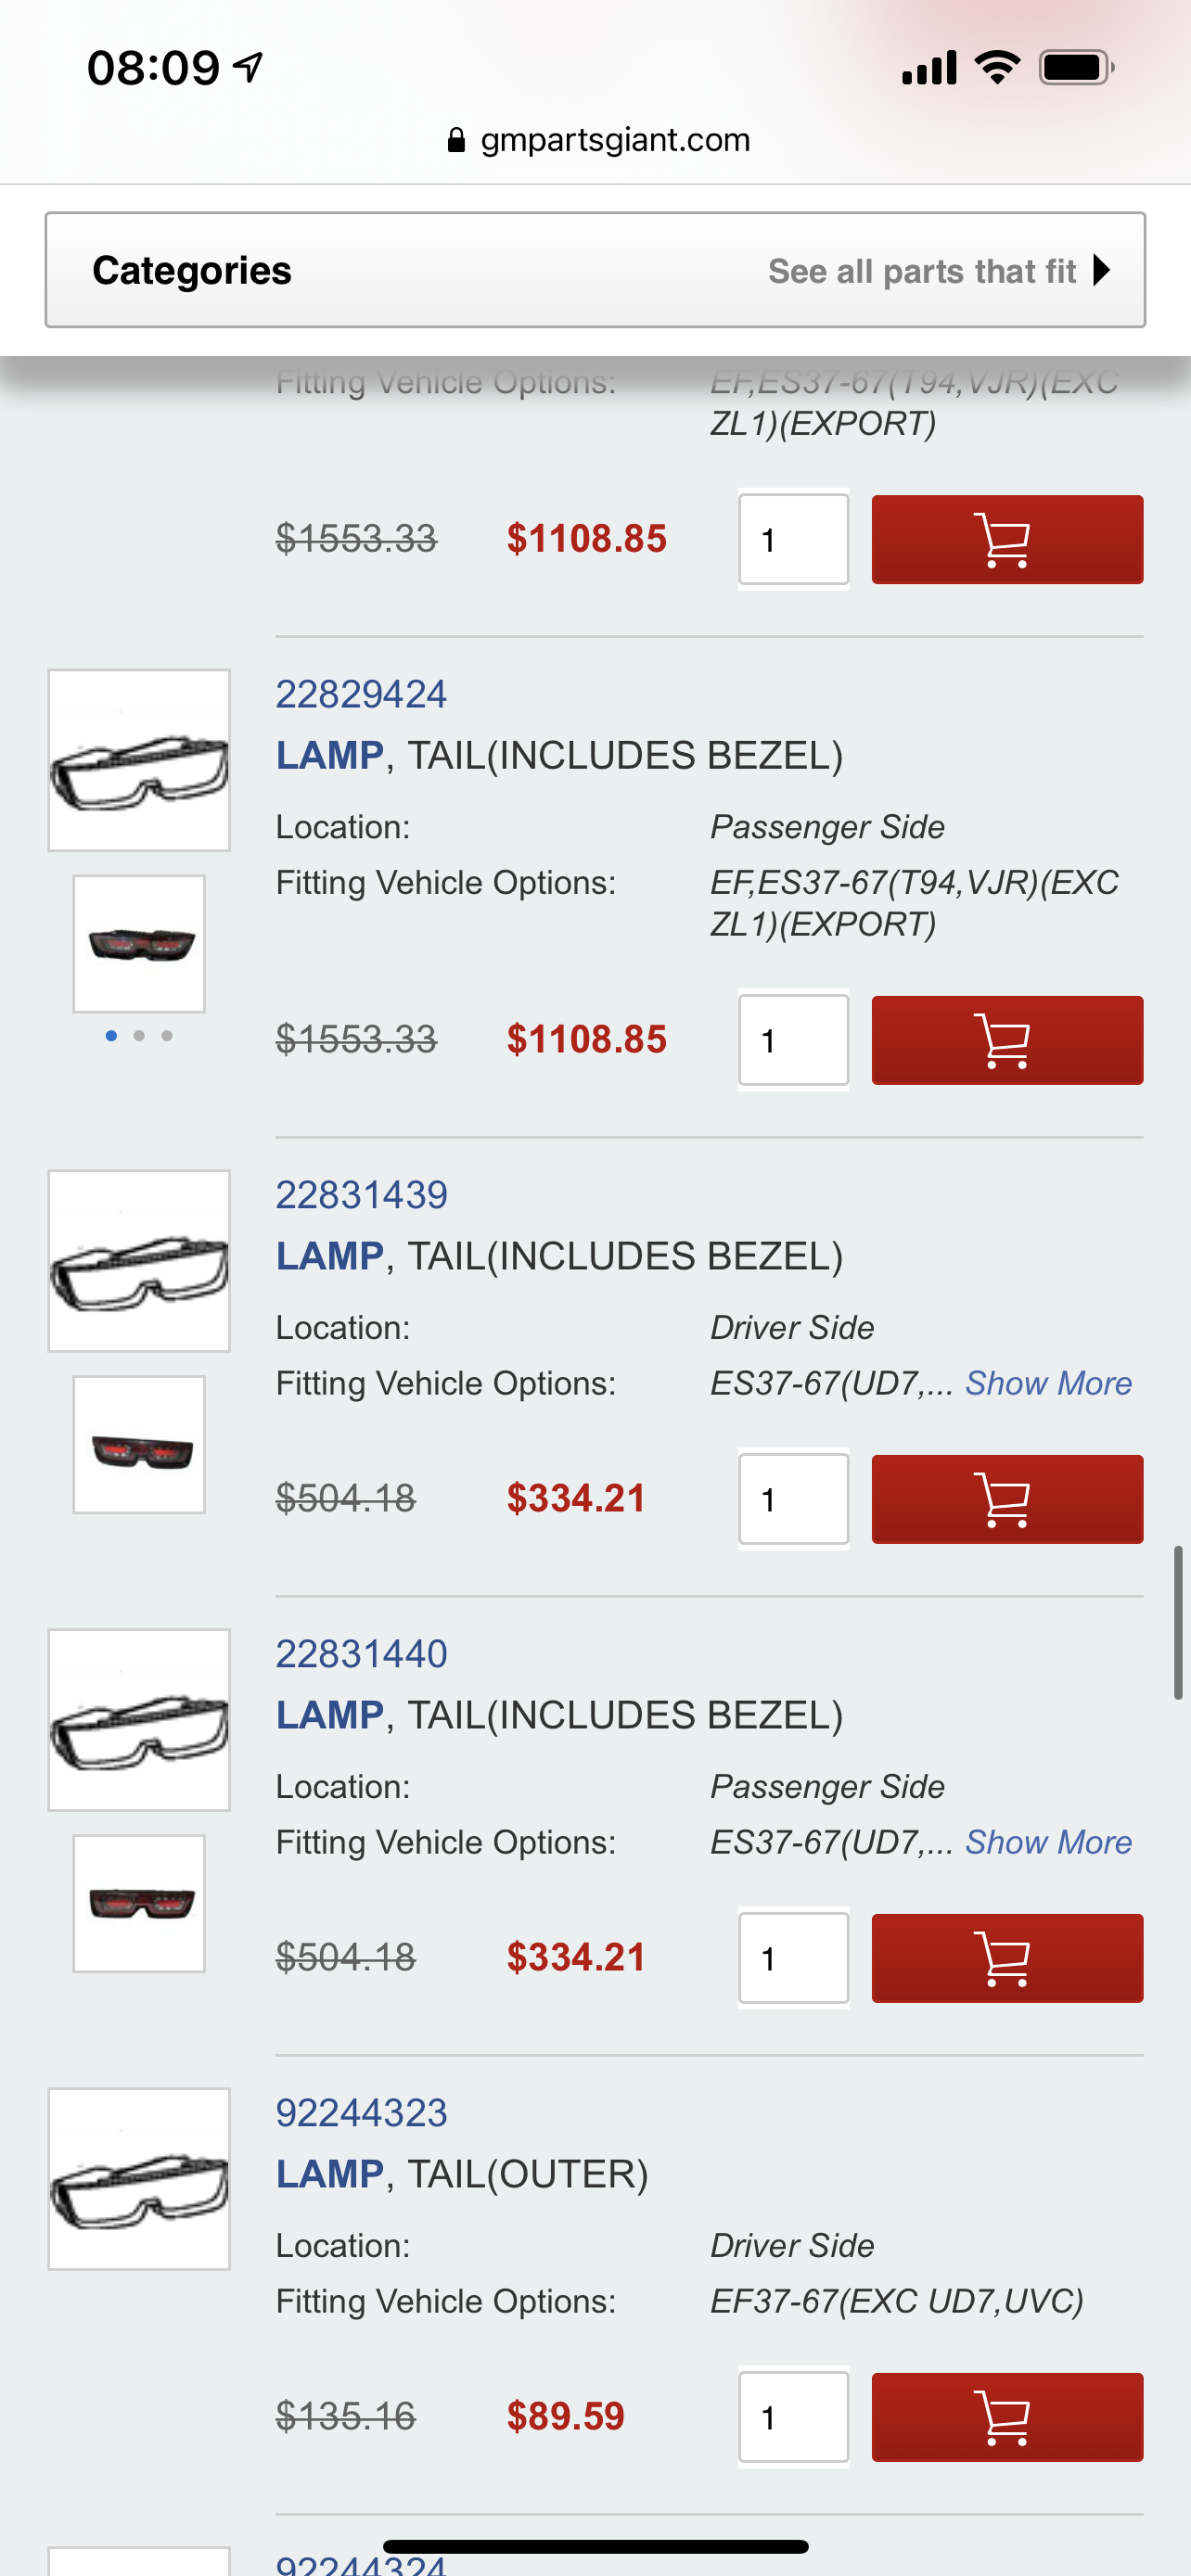Open part number 92244323 link
Viewport: 1191px width, 2576px height.
coord(361,2113)
